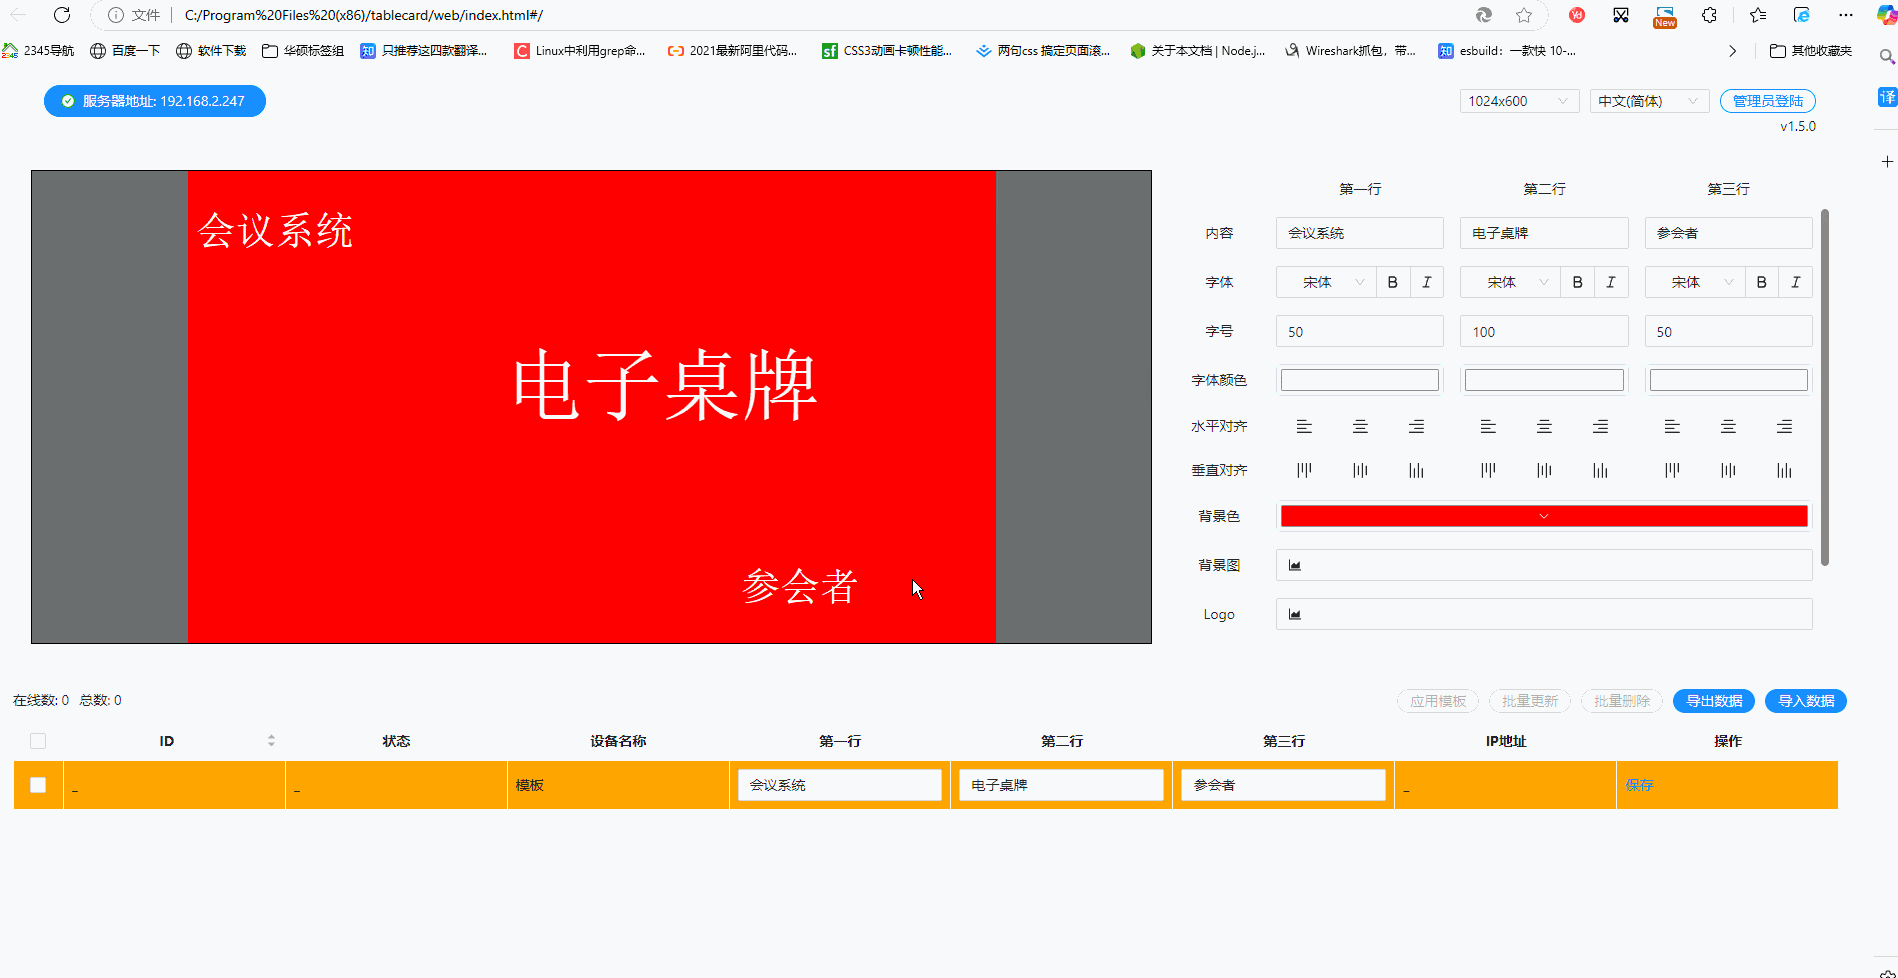Check the template row checkbox
1898x978 pixels.
coord(38,785)
